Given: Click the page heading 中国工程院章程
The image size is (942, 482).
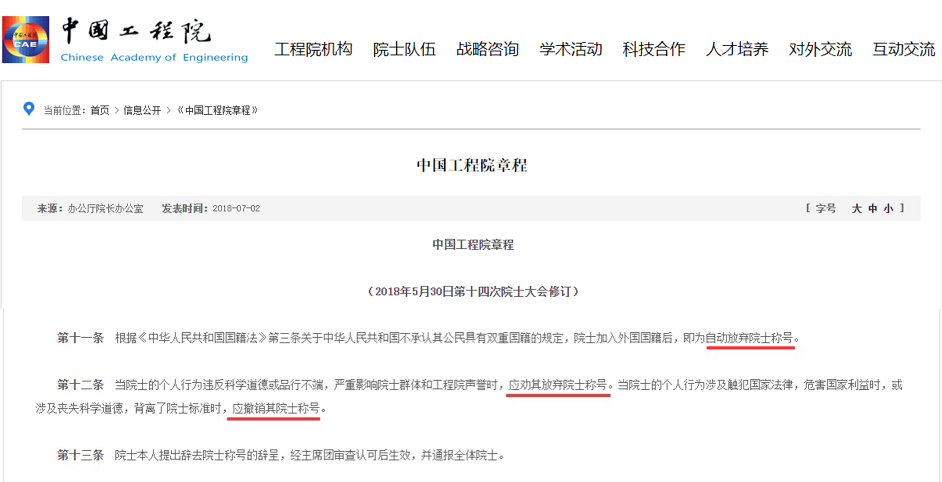Looking at the screenshot, I should click(x=472, y=165).
